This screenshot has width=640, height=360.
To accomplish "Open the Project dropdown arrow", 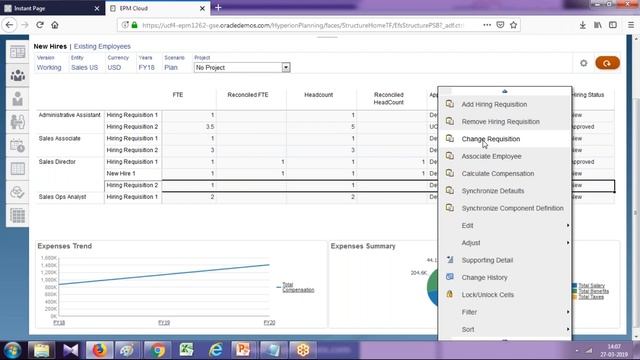I will coord(286,67).
